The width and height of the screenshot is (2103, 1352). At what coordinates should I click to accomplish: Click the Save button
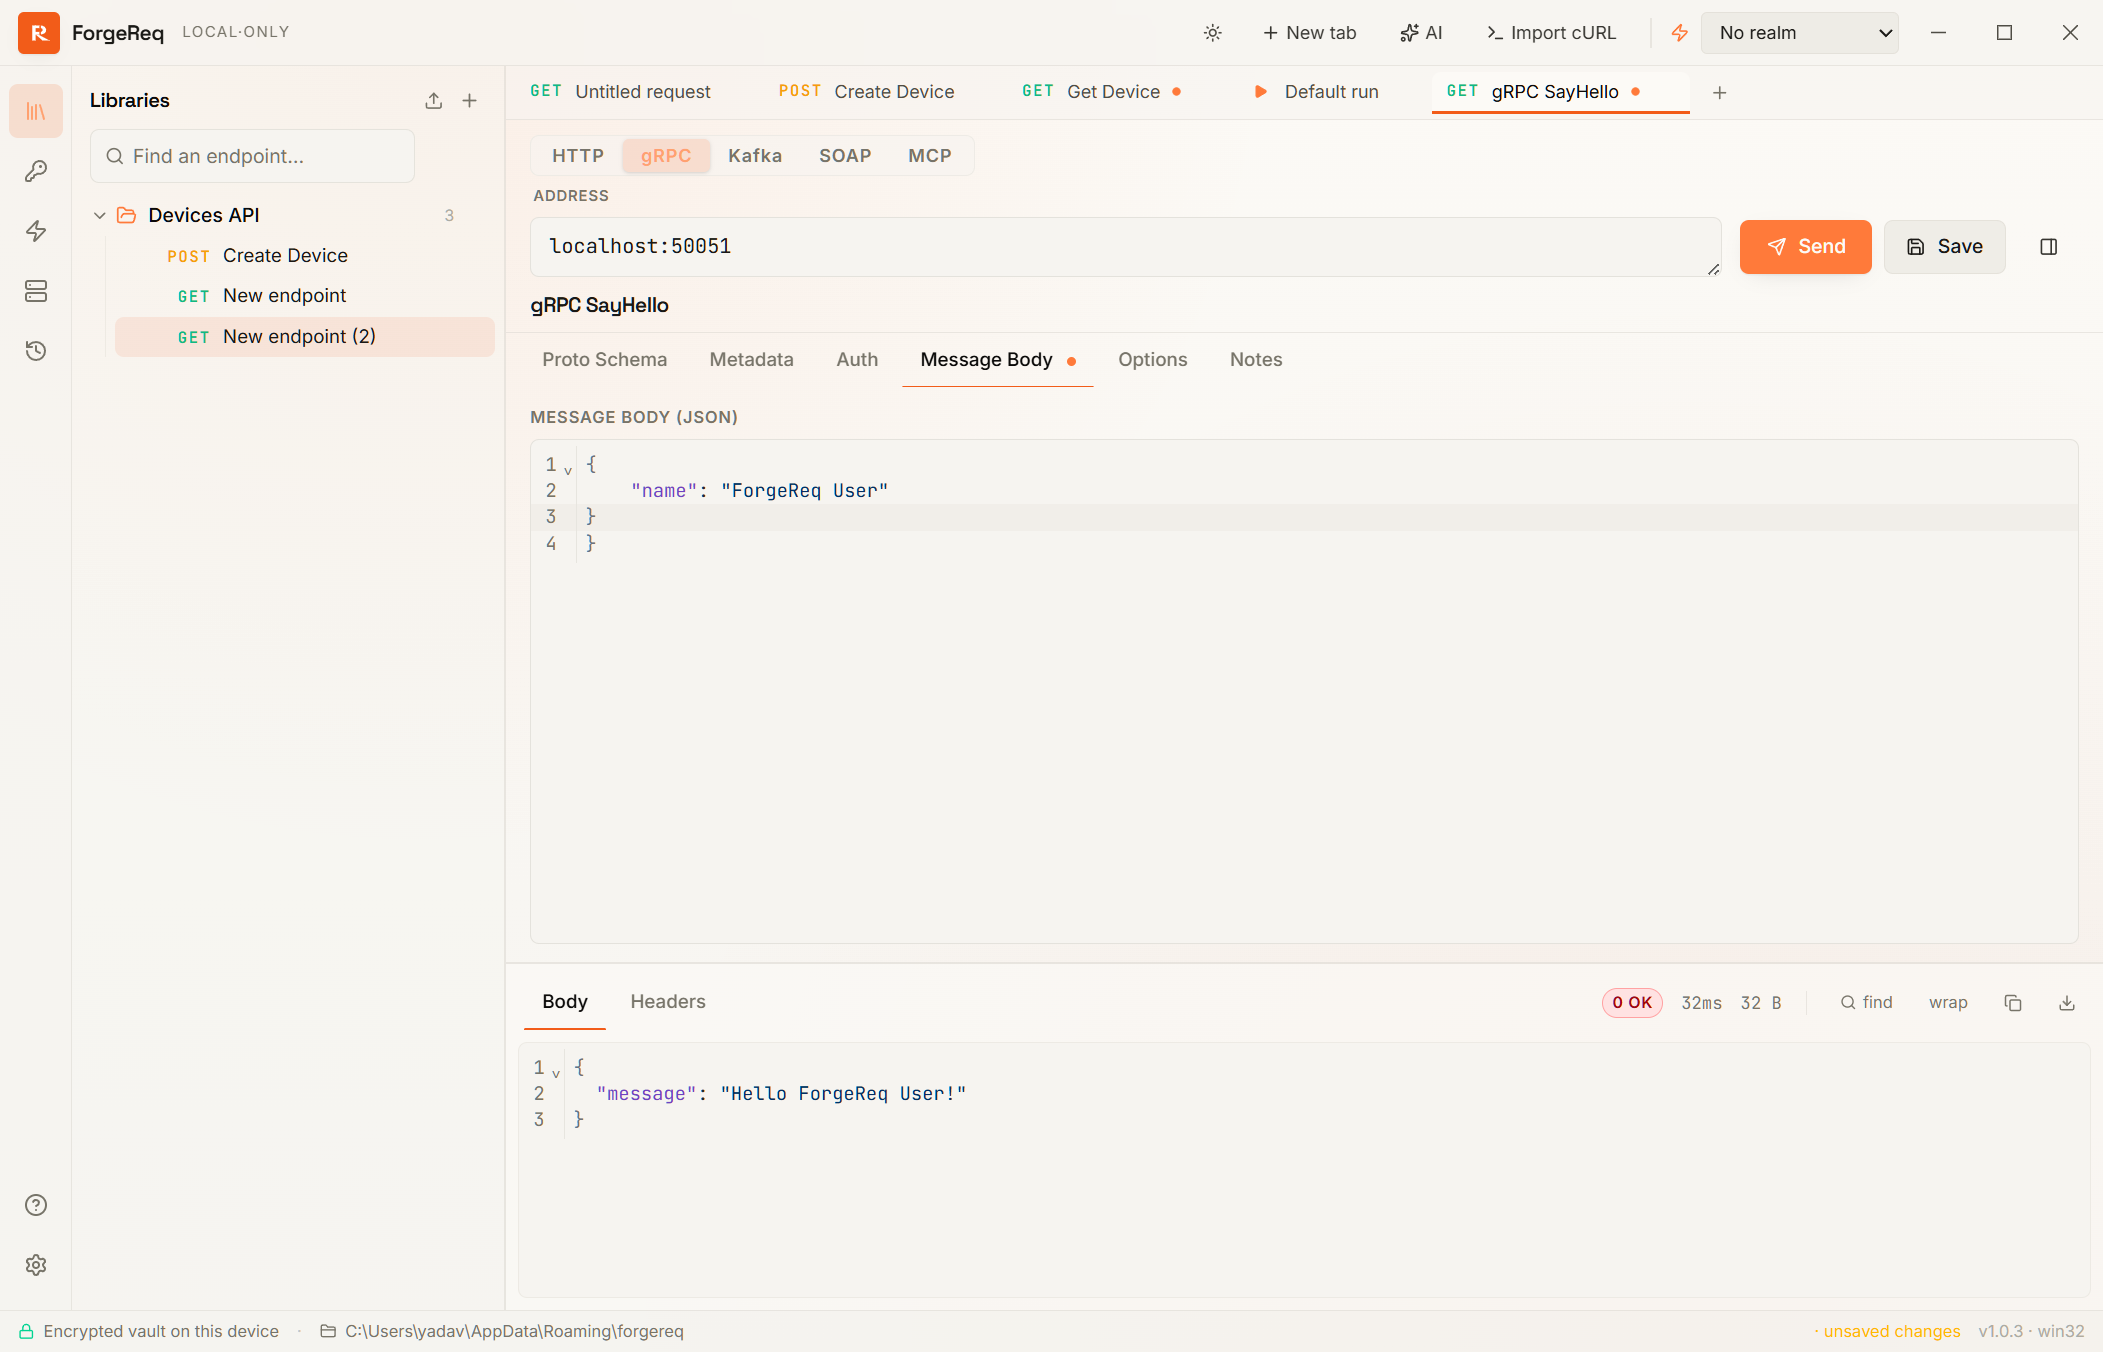(1945, 247)
